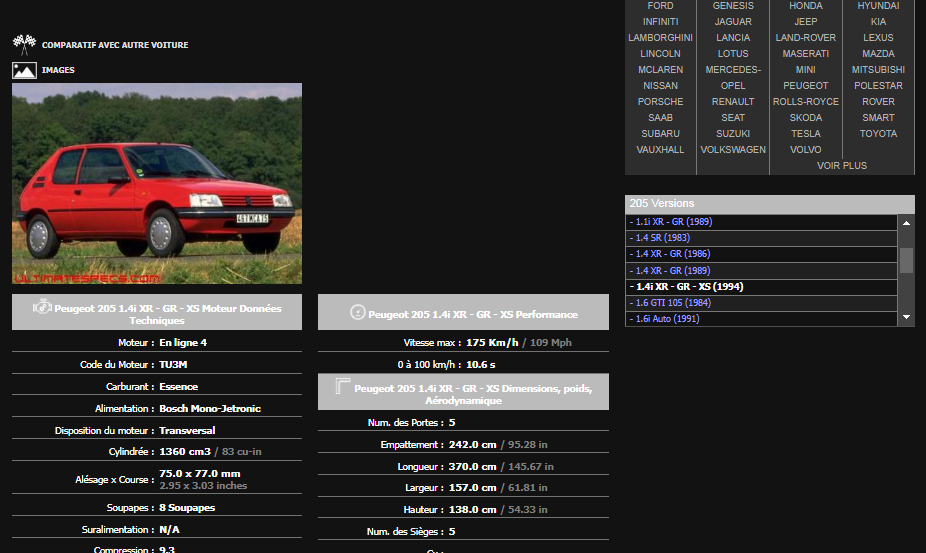This screenshot has width=926, height=553.
Task: Choose the HYUNDAI brand
Action: pos(878,6)
